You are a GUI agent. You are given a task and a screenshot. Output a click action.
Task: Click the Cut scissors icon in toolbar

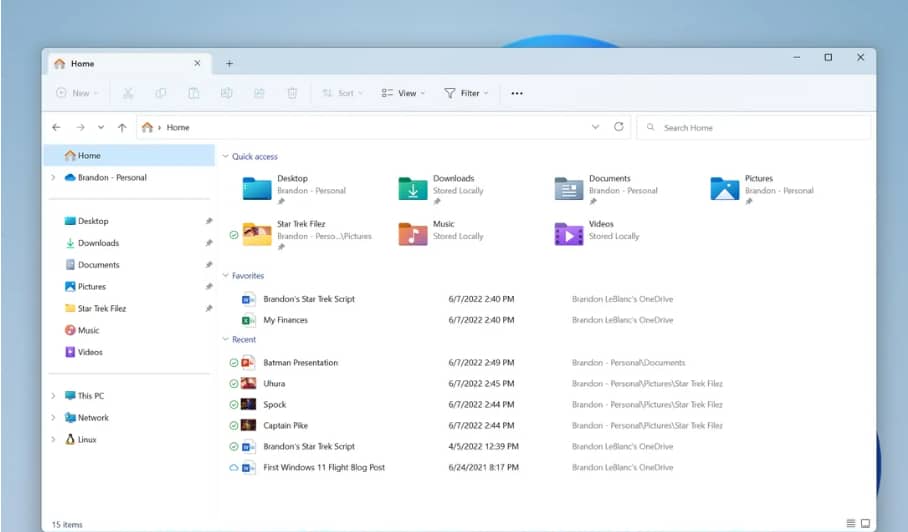point(128,93)
